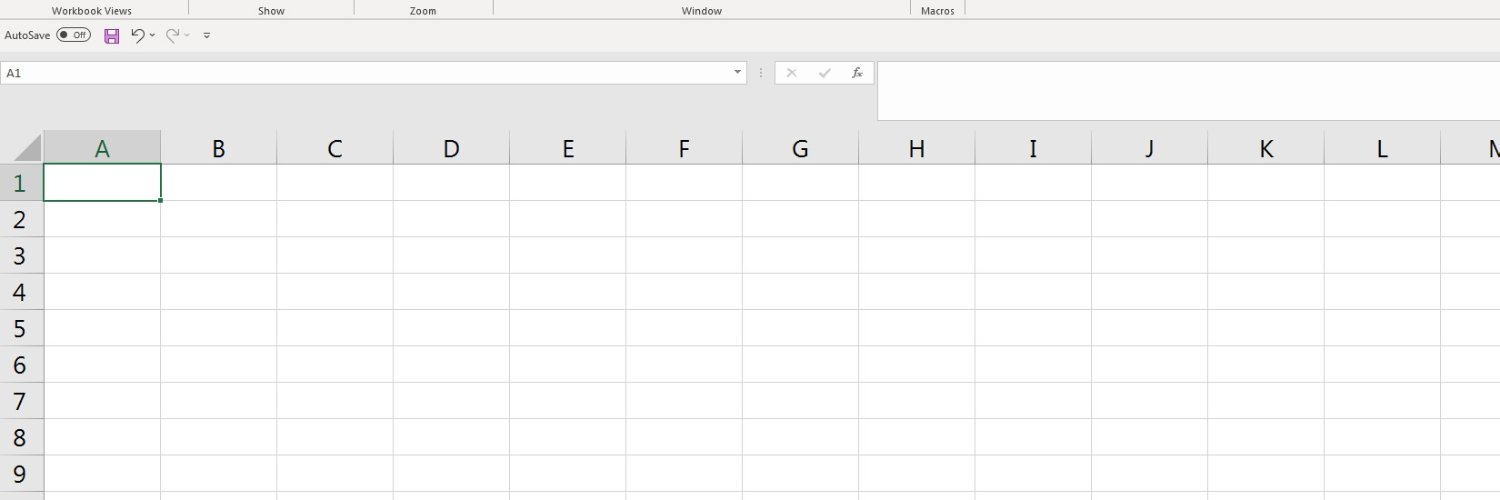1500x500 pixels.
Task: Select column D by its header
Action: coord(451,149)
